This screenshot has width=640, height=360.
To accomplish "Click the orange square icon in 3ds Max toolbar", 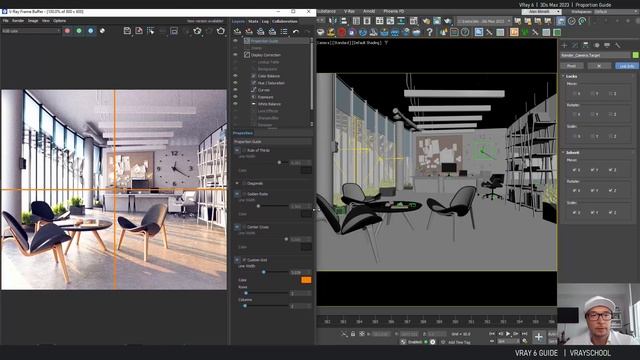I will point(514,32).
